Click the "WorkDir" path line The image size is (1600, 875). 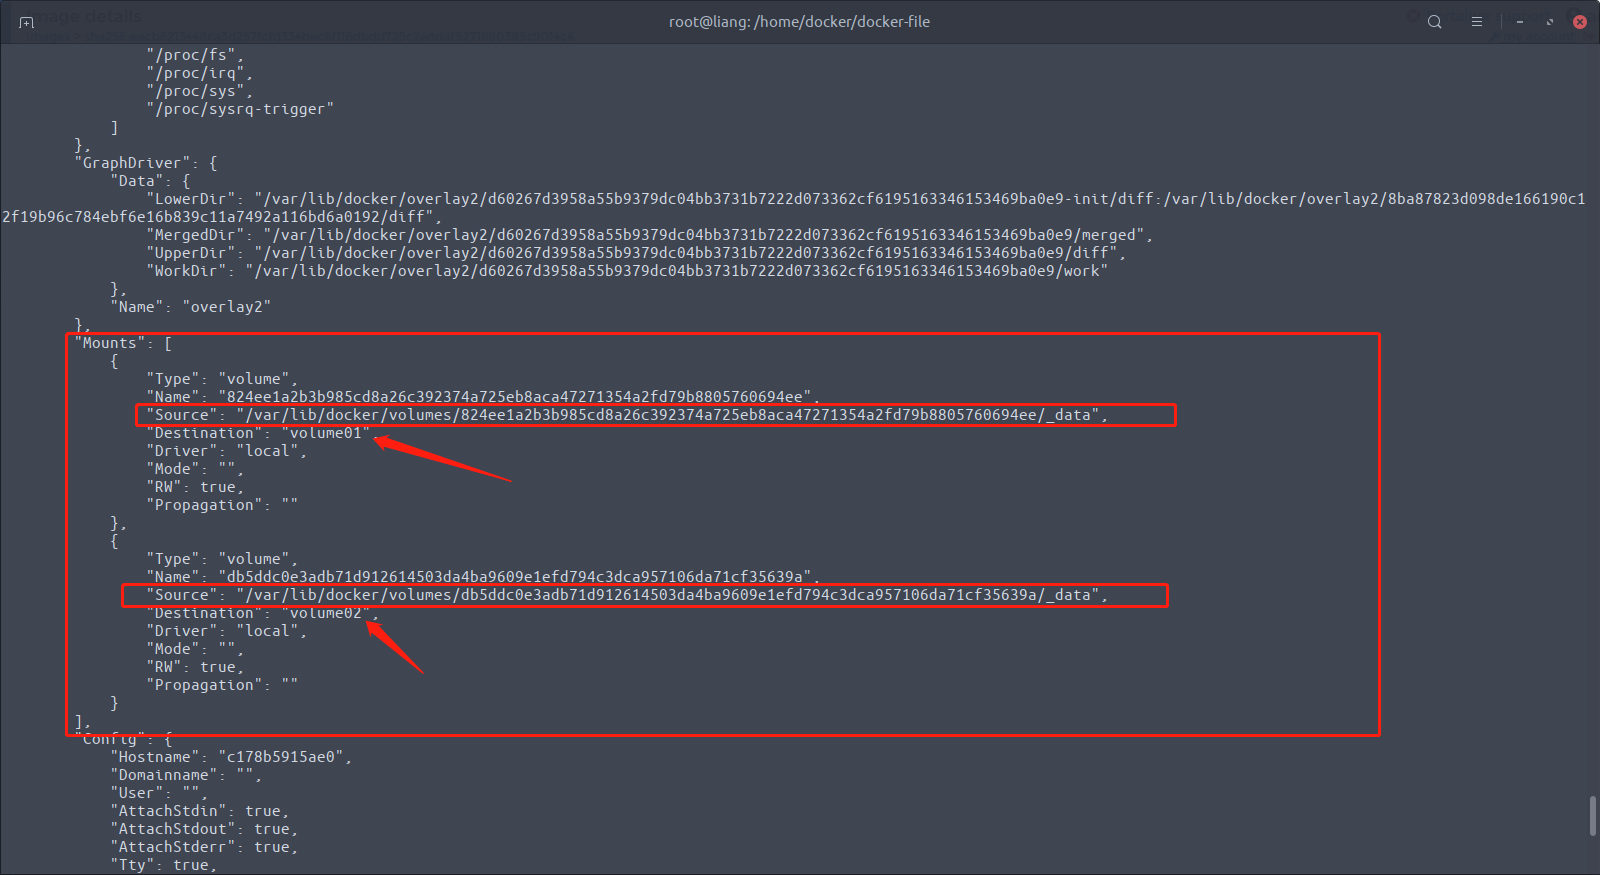(x=627, y=271)
